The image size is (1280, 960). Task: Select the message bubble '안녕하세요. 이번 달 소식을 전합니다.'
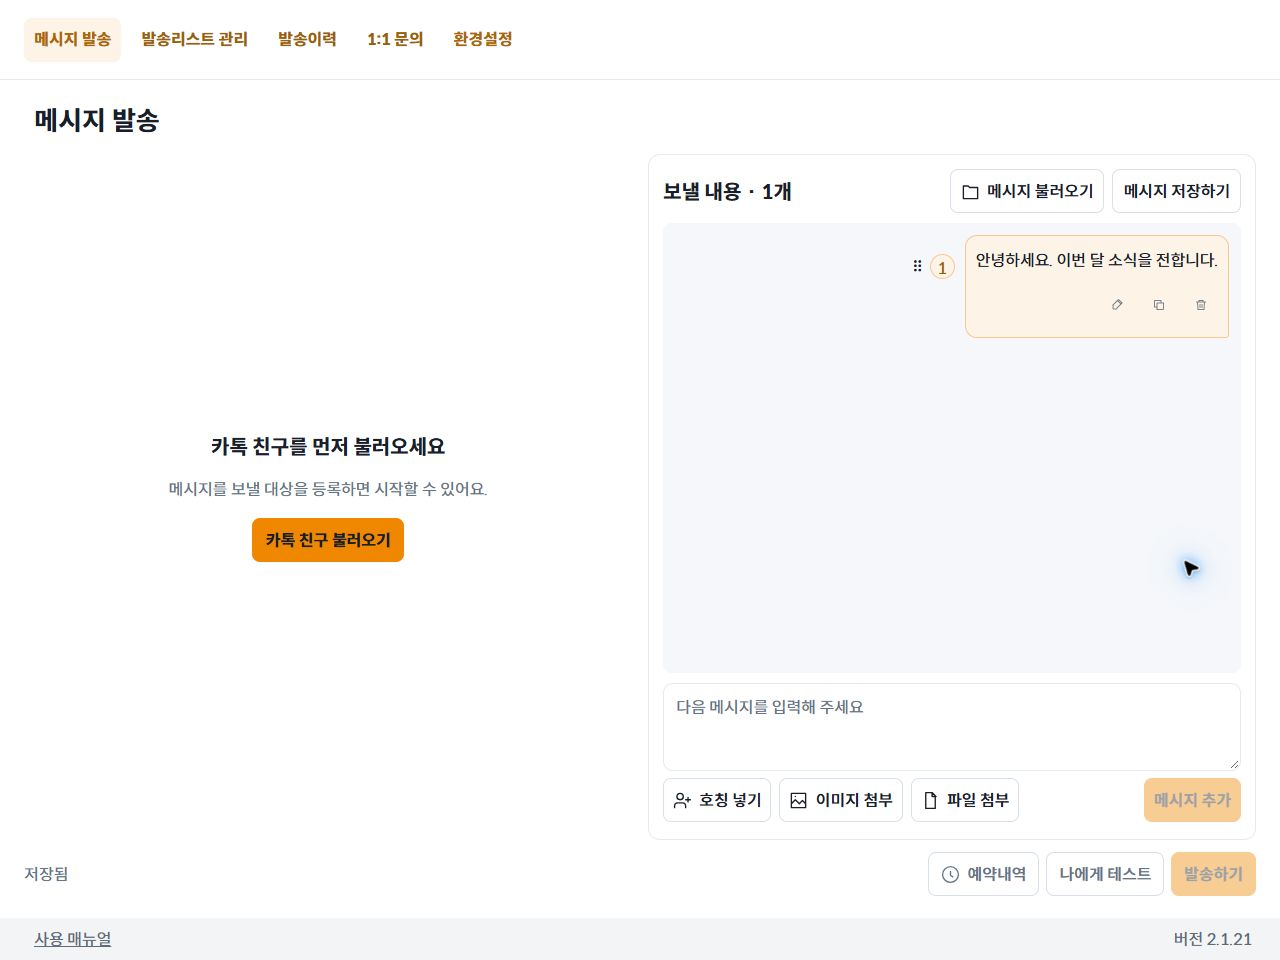[x=1097, y=286]
